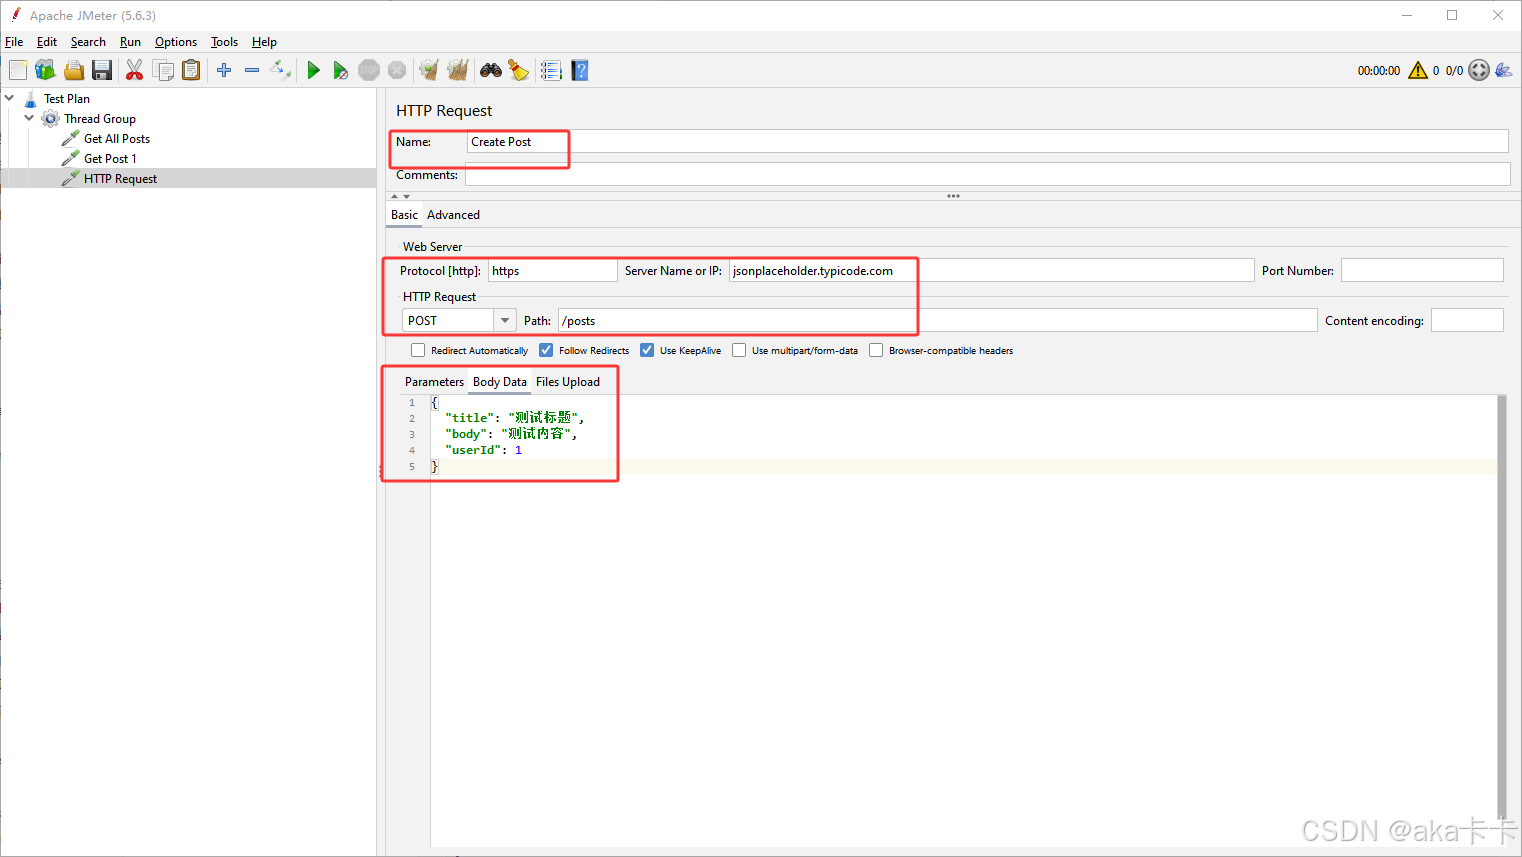1522x857 pixels.
Task: Select the Thread Group node
Action: tap(100, 119)
